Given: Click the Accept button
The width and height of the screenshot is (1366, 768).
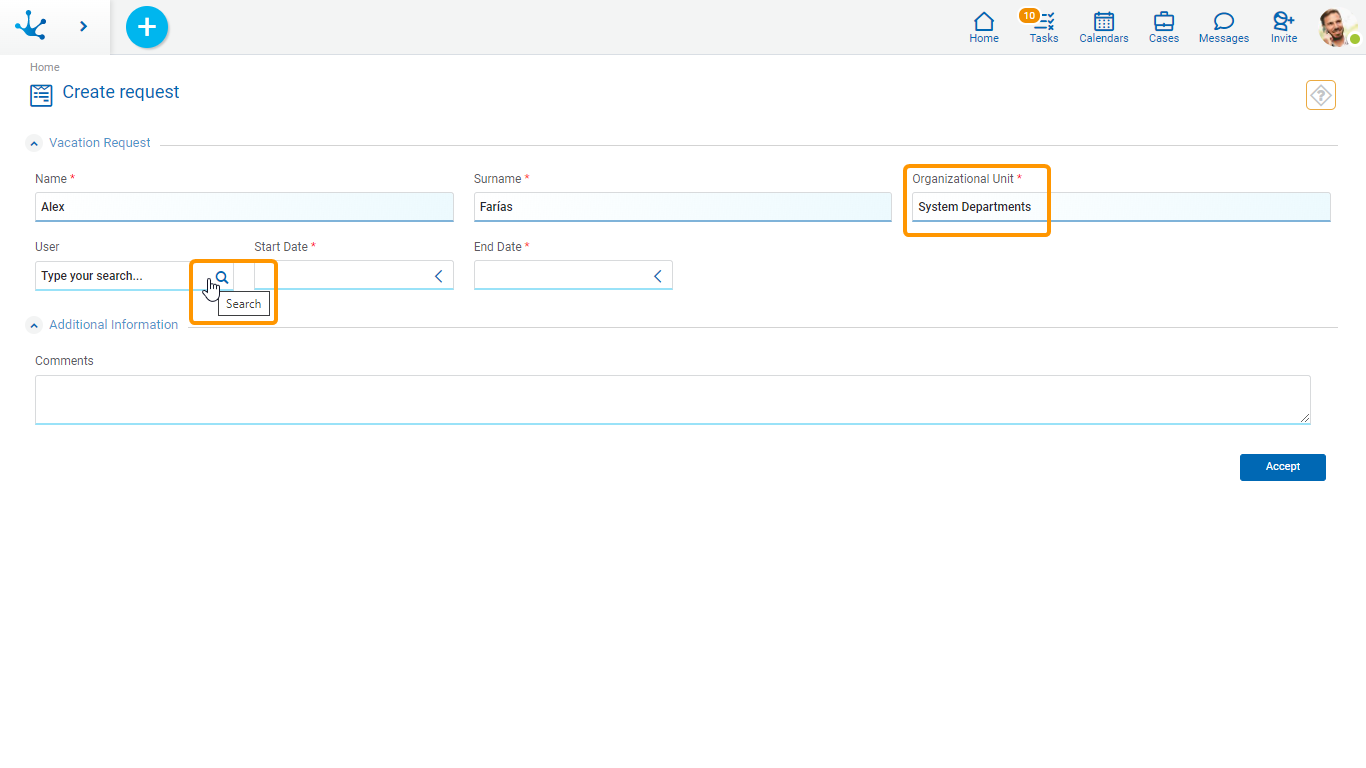Looking at the screenshot, I should pyautogui.click(x=1282, y=467).
